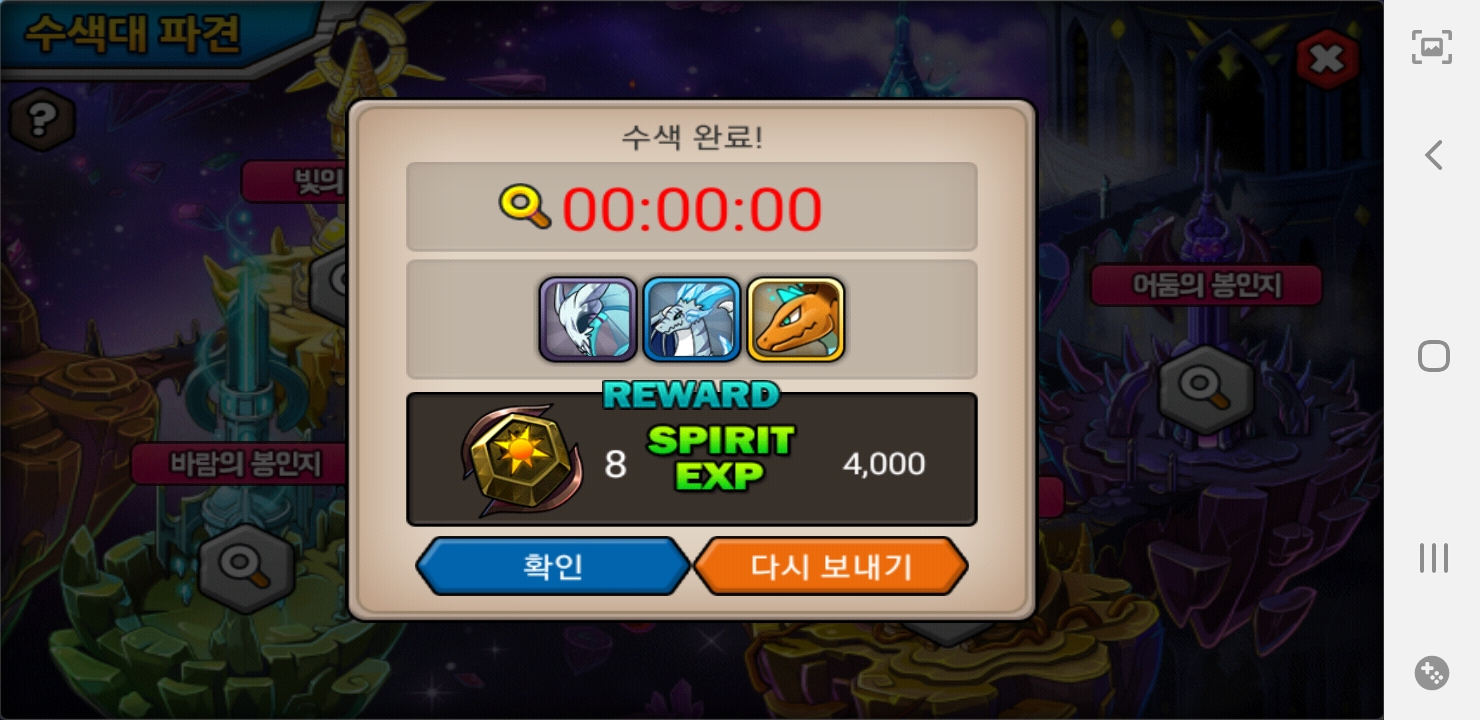Tap the Android home button
This screenshot has height=720, width=1480.
coord(1433,356)
